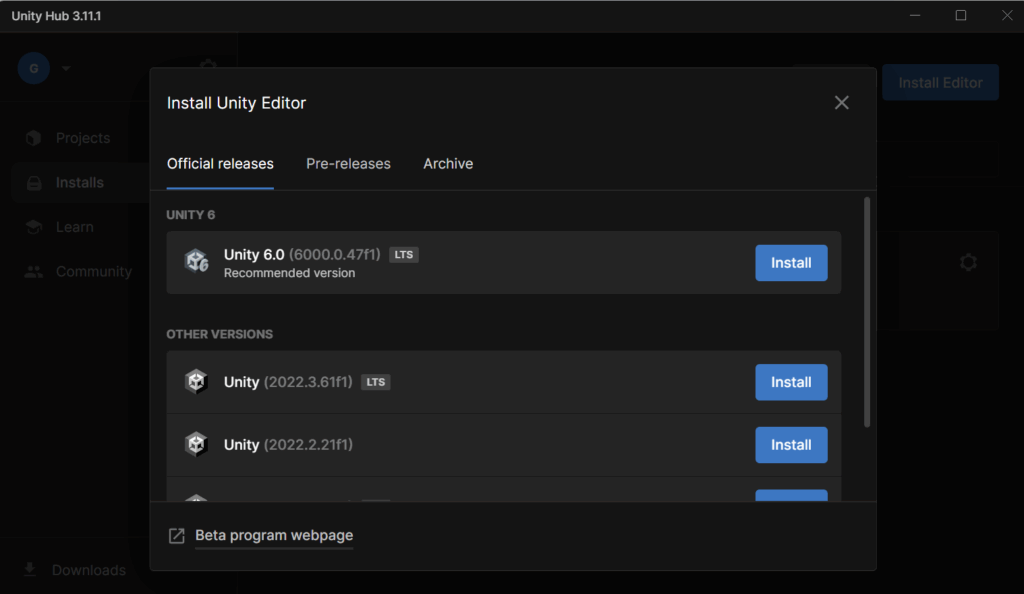
Task: Click the "Recommended version" text
Action: [289, 273]
